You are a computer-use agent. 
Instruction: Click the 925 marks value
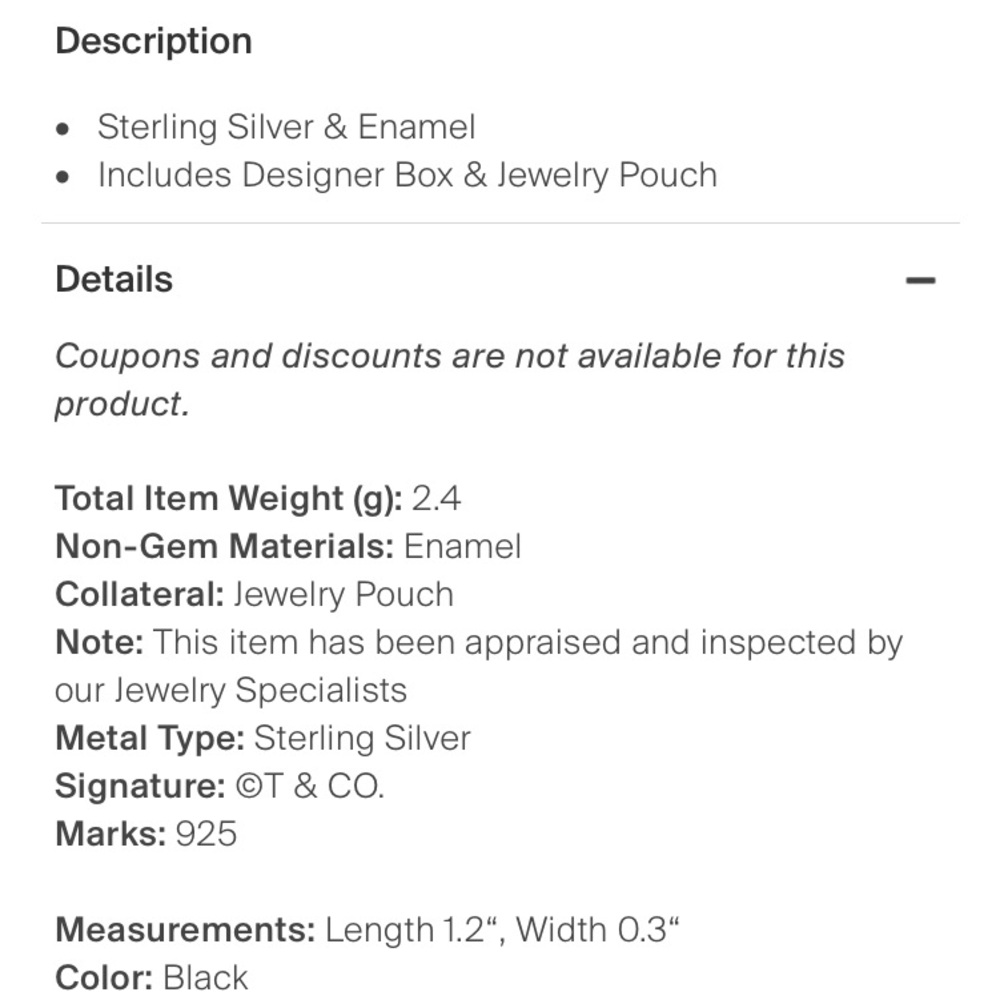click(x=207, y=834)
